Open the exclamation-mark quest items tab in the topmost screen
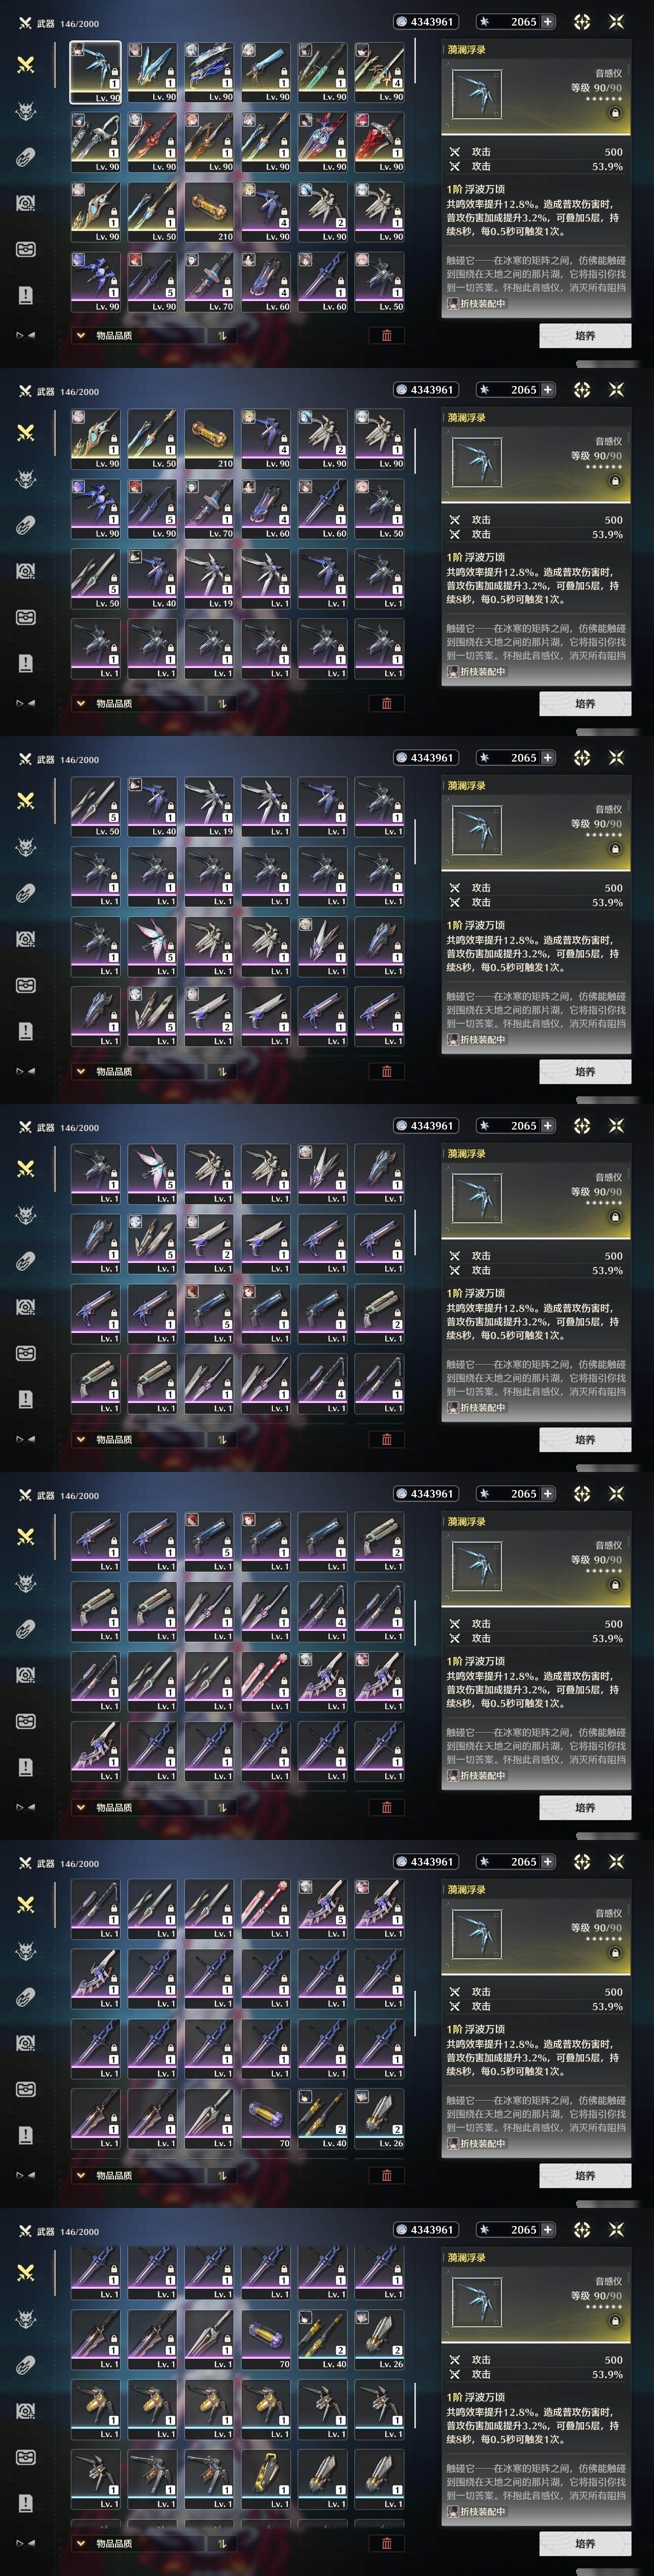This screenshot has width=654, height=2576. coord(26,294)
